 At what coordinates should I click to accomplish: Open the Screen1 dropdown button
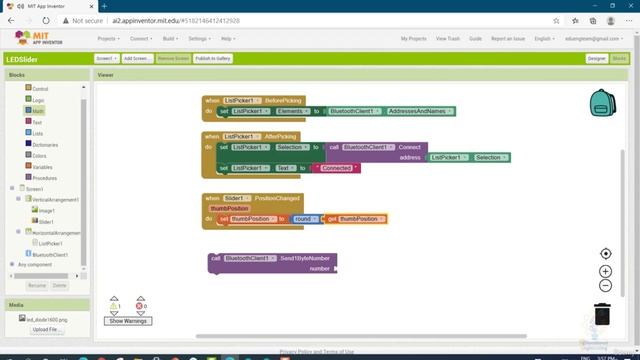click(x=107, y=58)
